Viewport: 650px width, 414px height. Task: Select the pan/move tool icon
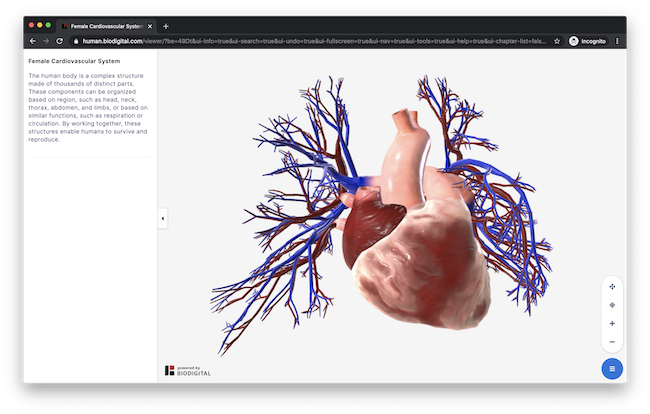(612, 286)
